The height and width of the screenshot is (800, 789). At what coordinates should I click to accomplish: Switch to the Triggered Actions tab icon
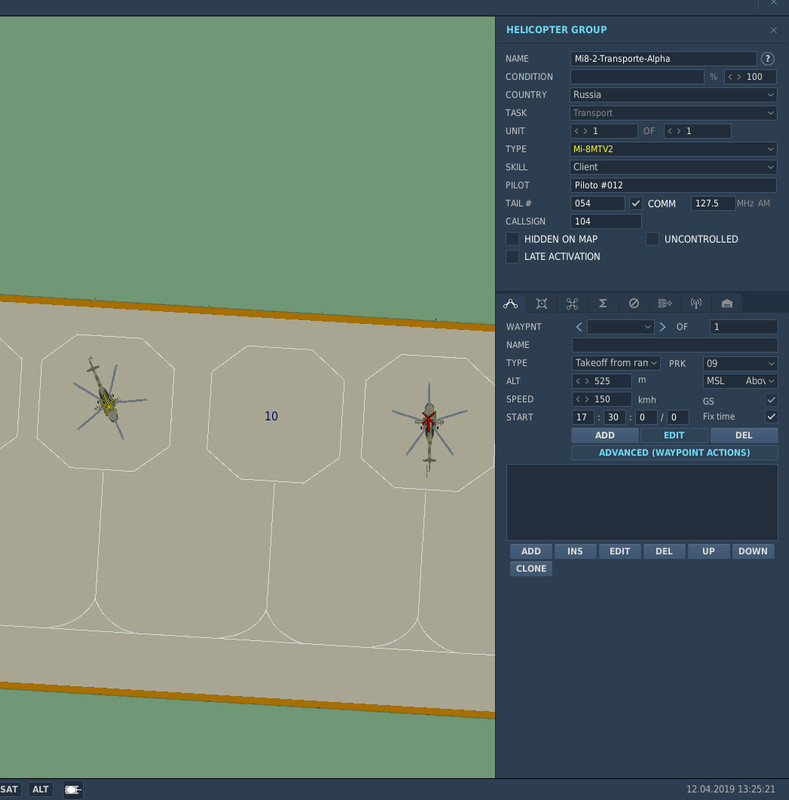(x=572, y=304)
